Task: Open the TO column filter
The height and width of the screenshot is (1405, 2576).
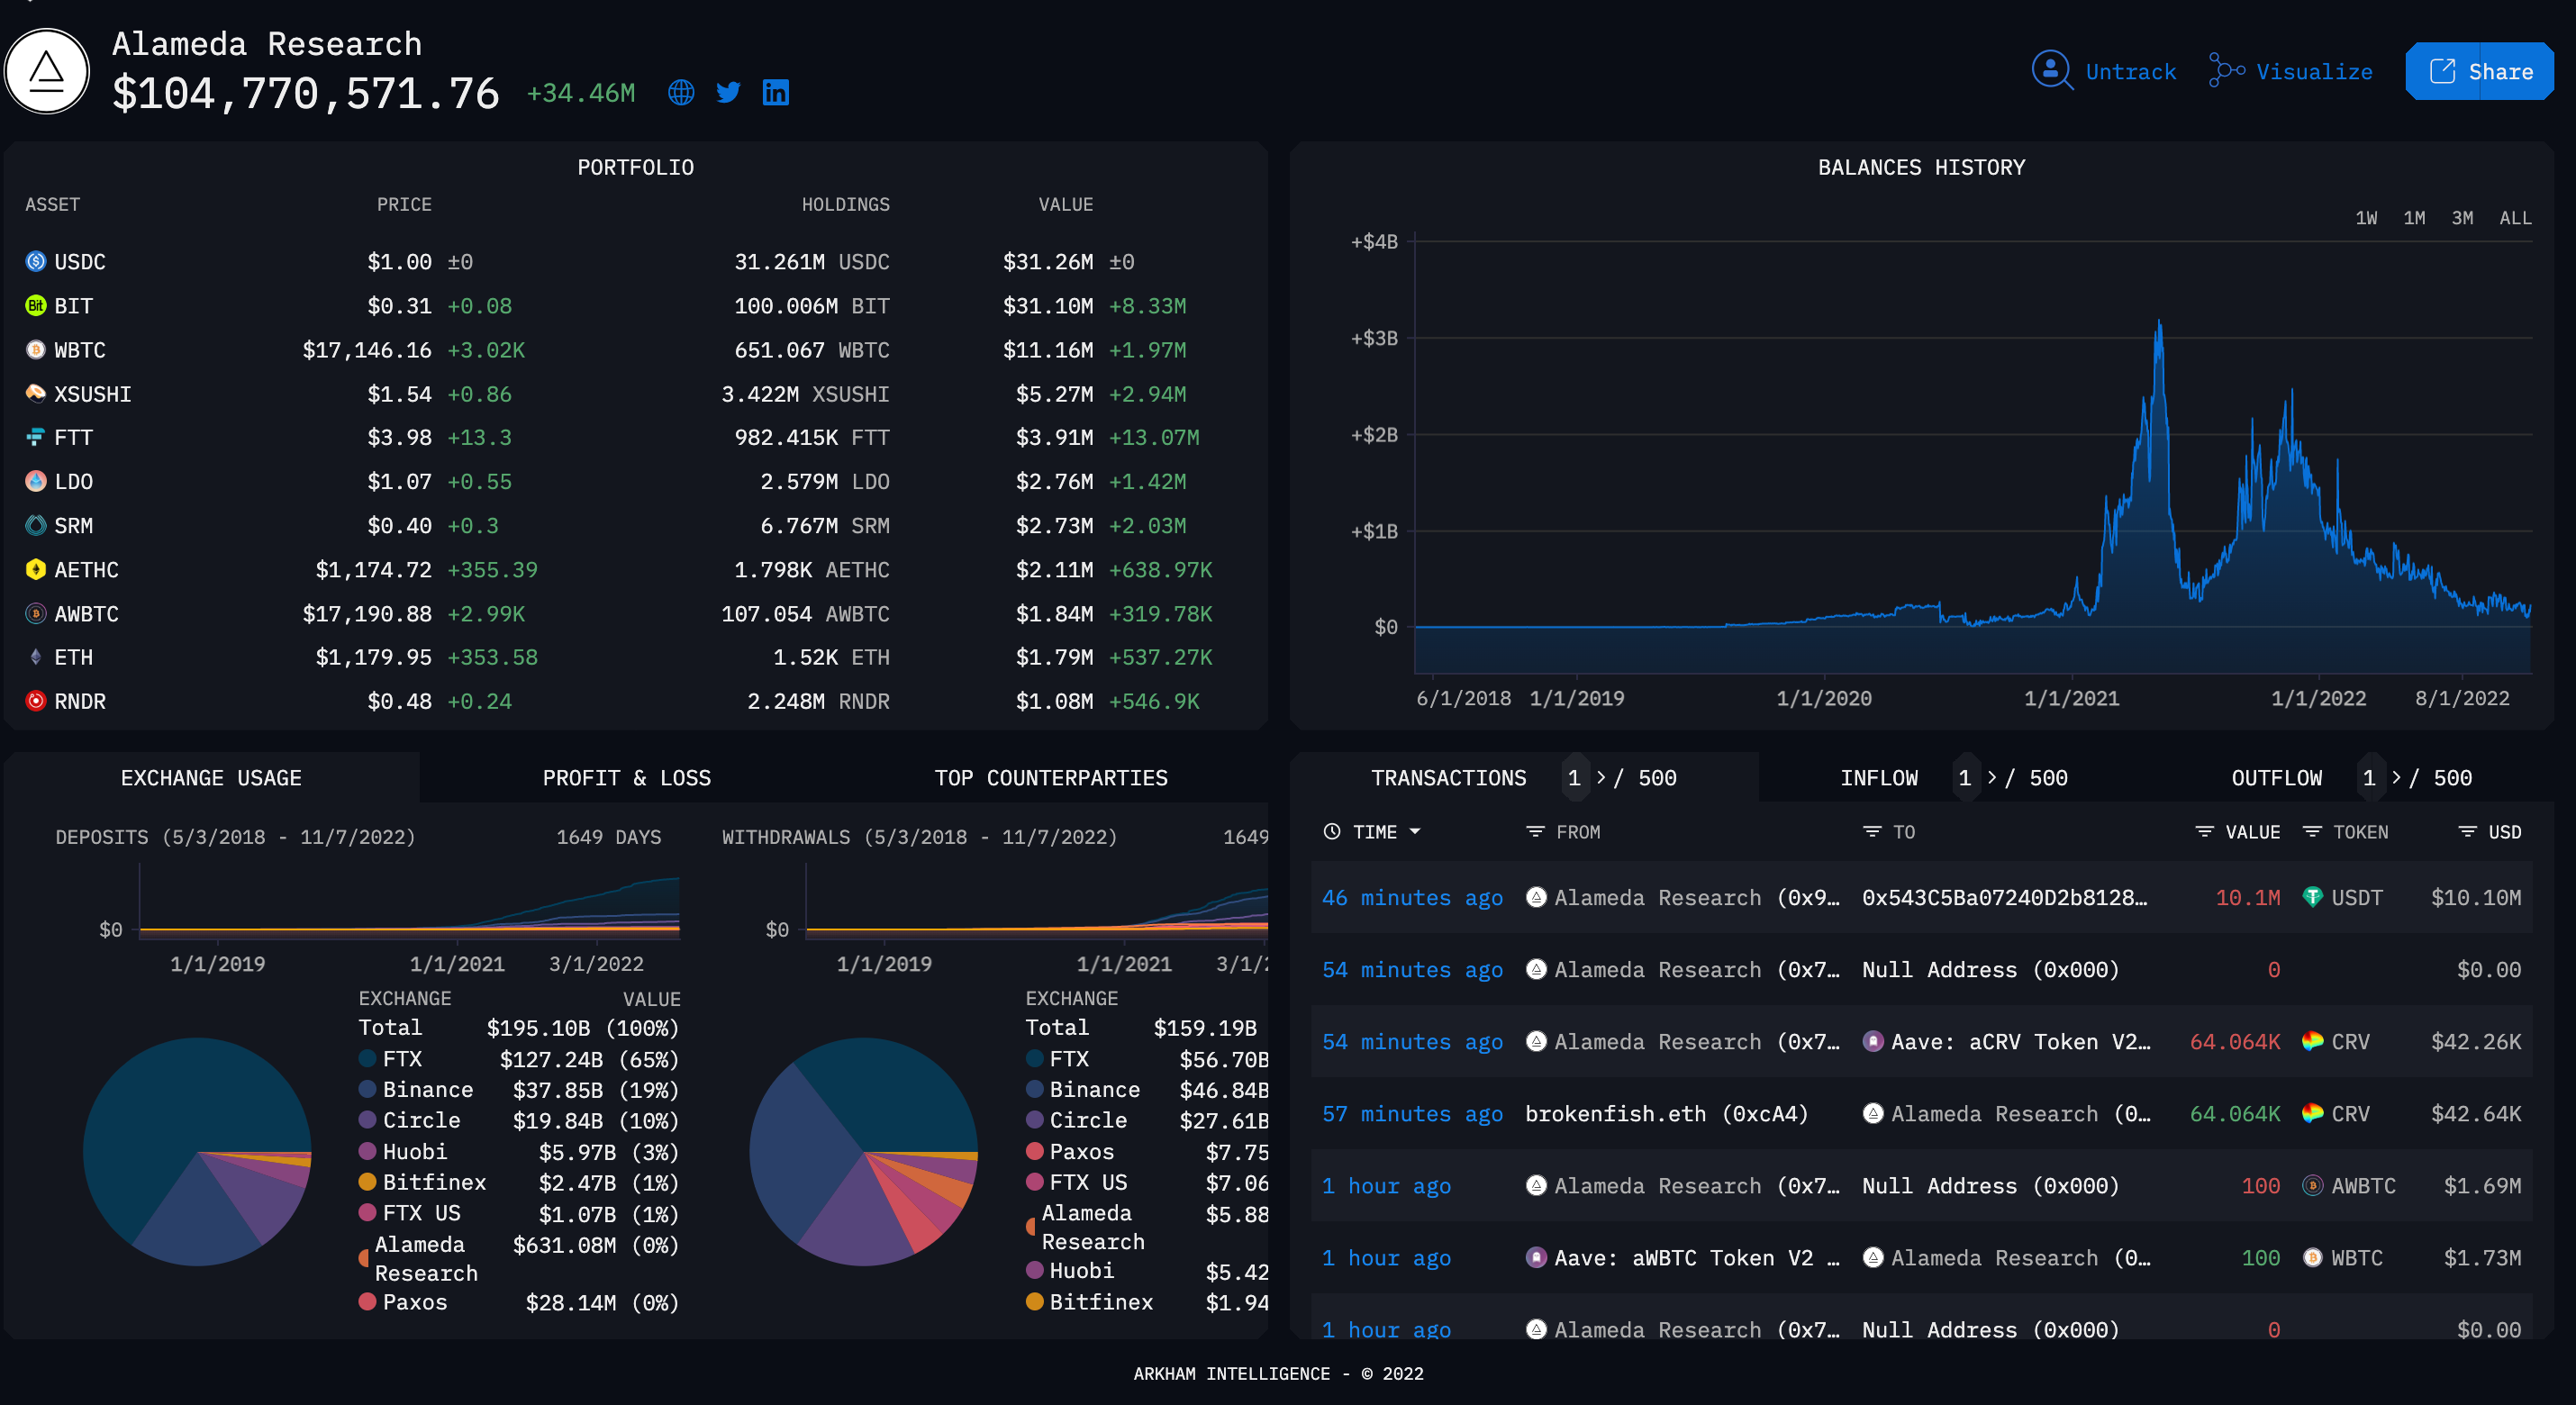Action: (x=1872, y=832)
